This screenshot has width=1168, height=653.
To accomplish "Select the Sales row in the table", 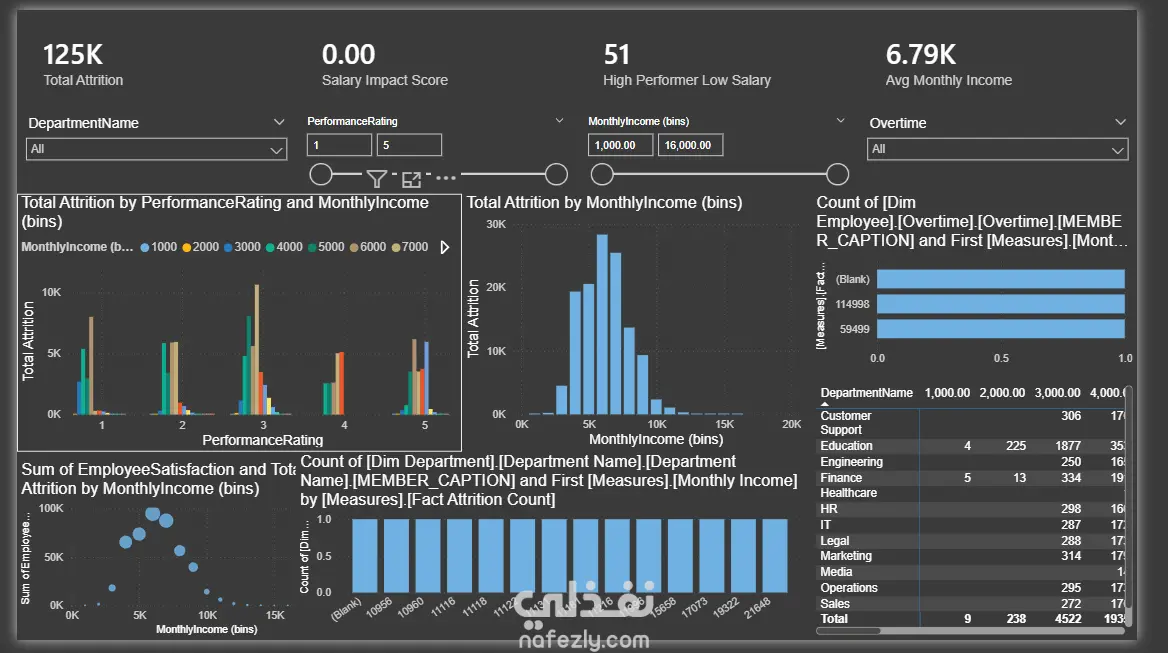I will tap(971, 604).
